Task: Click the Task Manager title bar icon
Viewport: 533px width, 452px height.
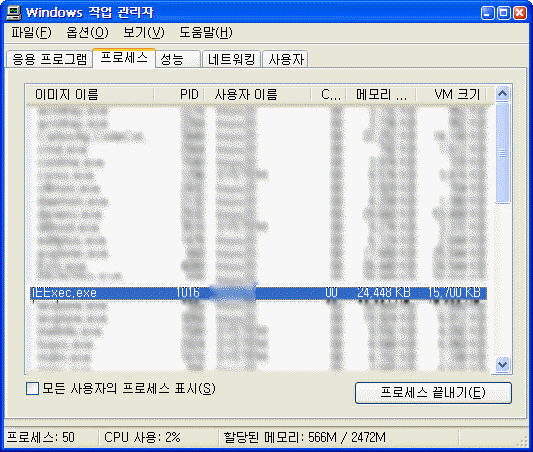Action: click(x=14, y=13)
